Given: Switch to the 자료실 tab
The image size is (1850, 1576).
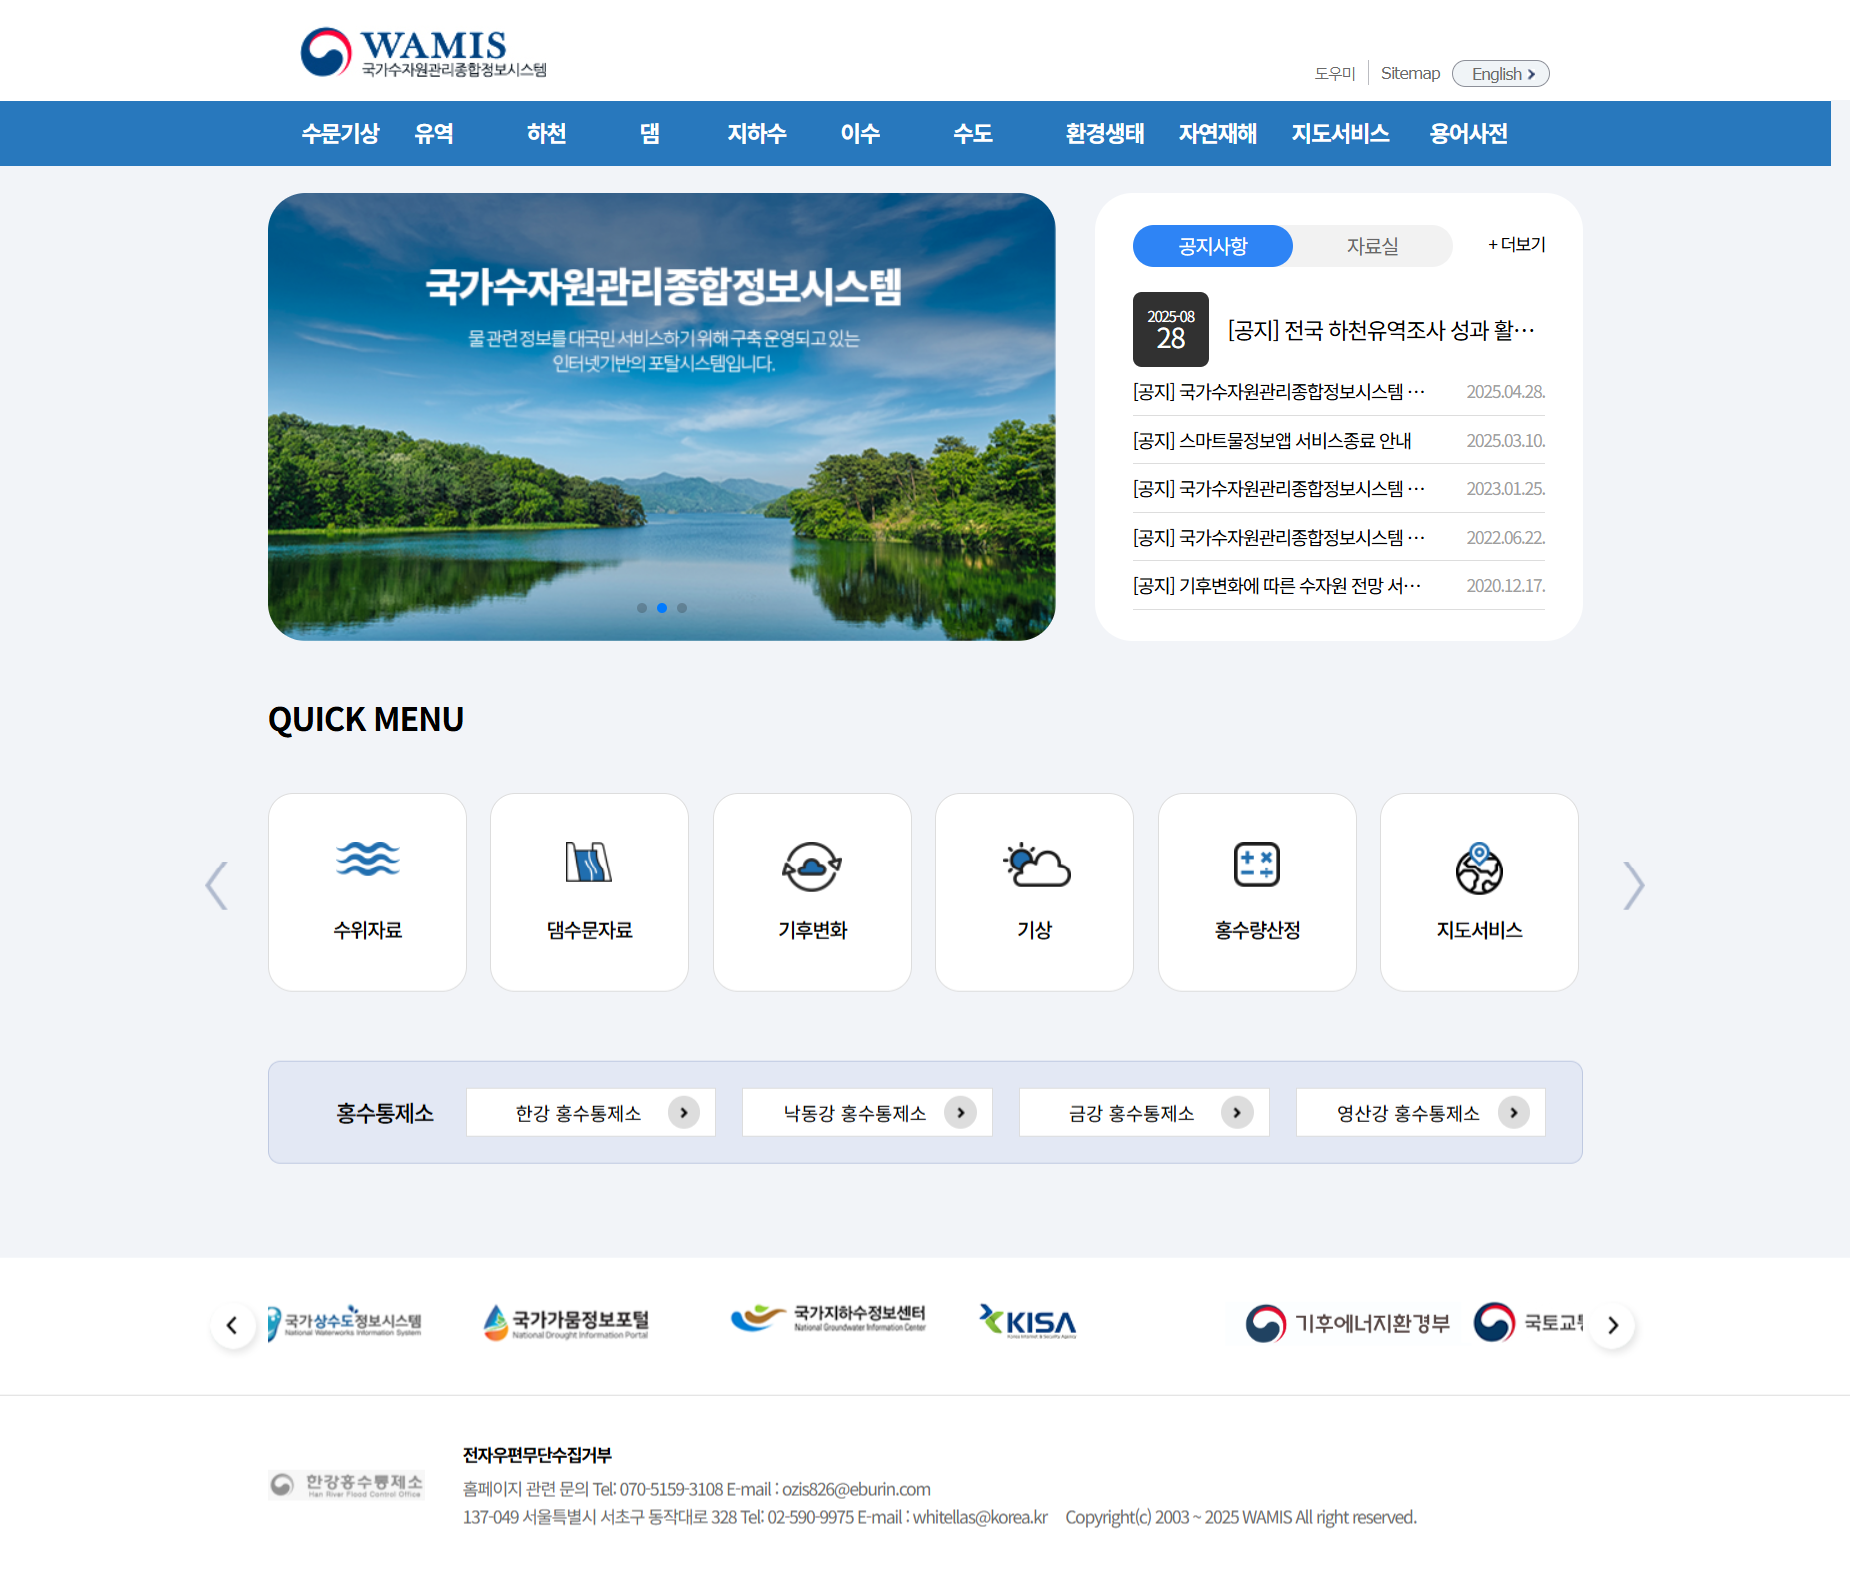Looking at the screenshot, I should [1372, 246].
